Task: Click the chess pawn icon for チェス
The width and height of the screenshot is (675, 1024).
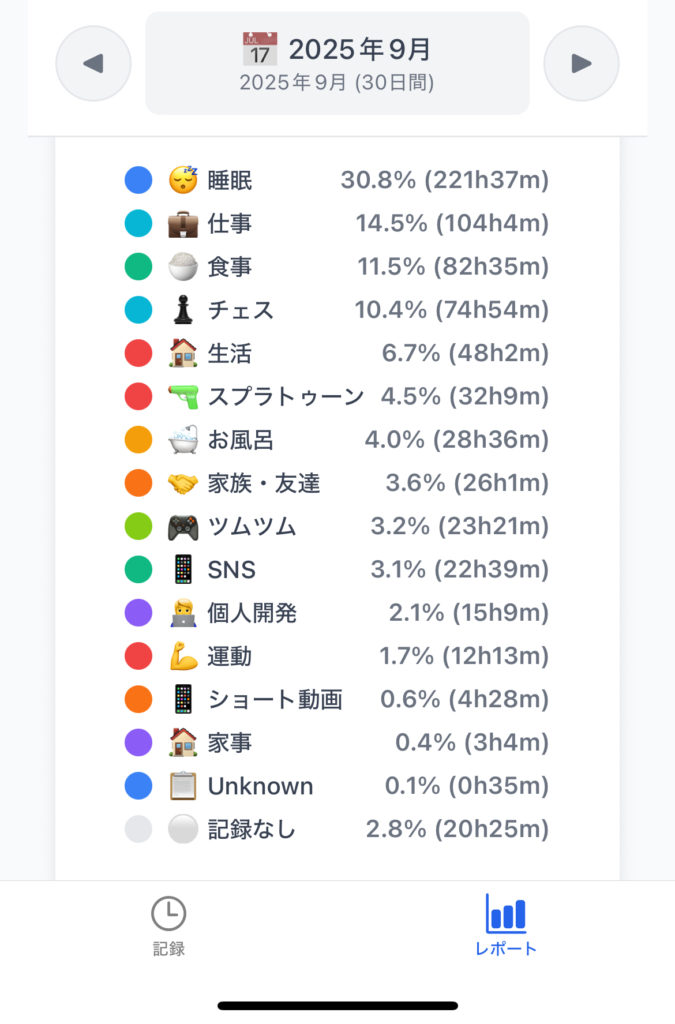Action: 183,310
